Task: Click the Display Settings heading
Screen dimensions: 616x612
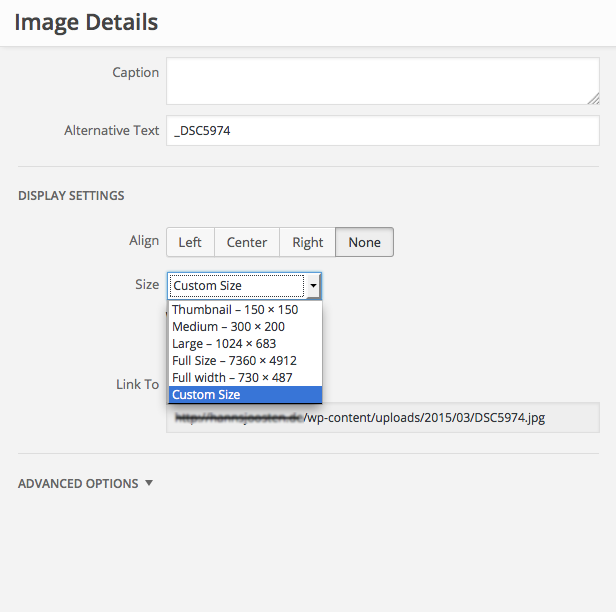Action: tap(71, 196)
